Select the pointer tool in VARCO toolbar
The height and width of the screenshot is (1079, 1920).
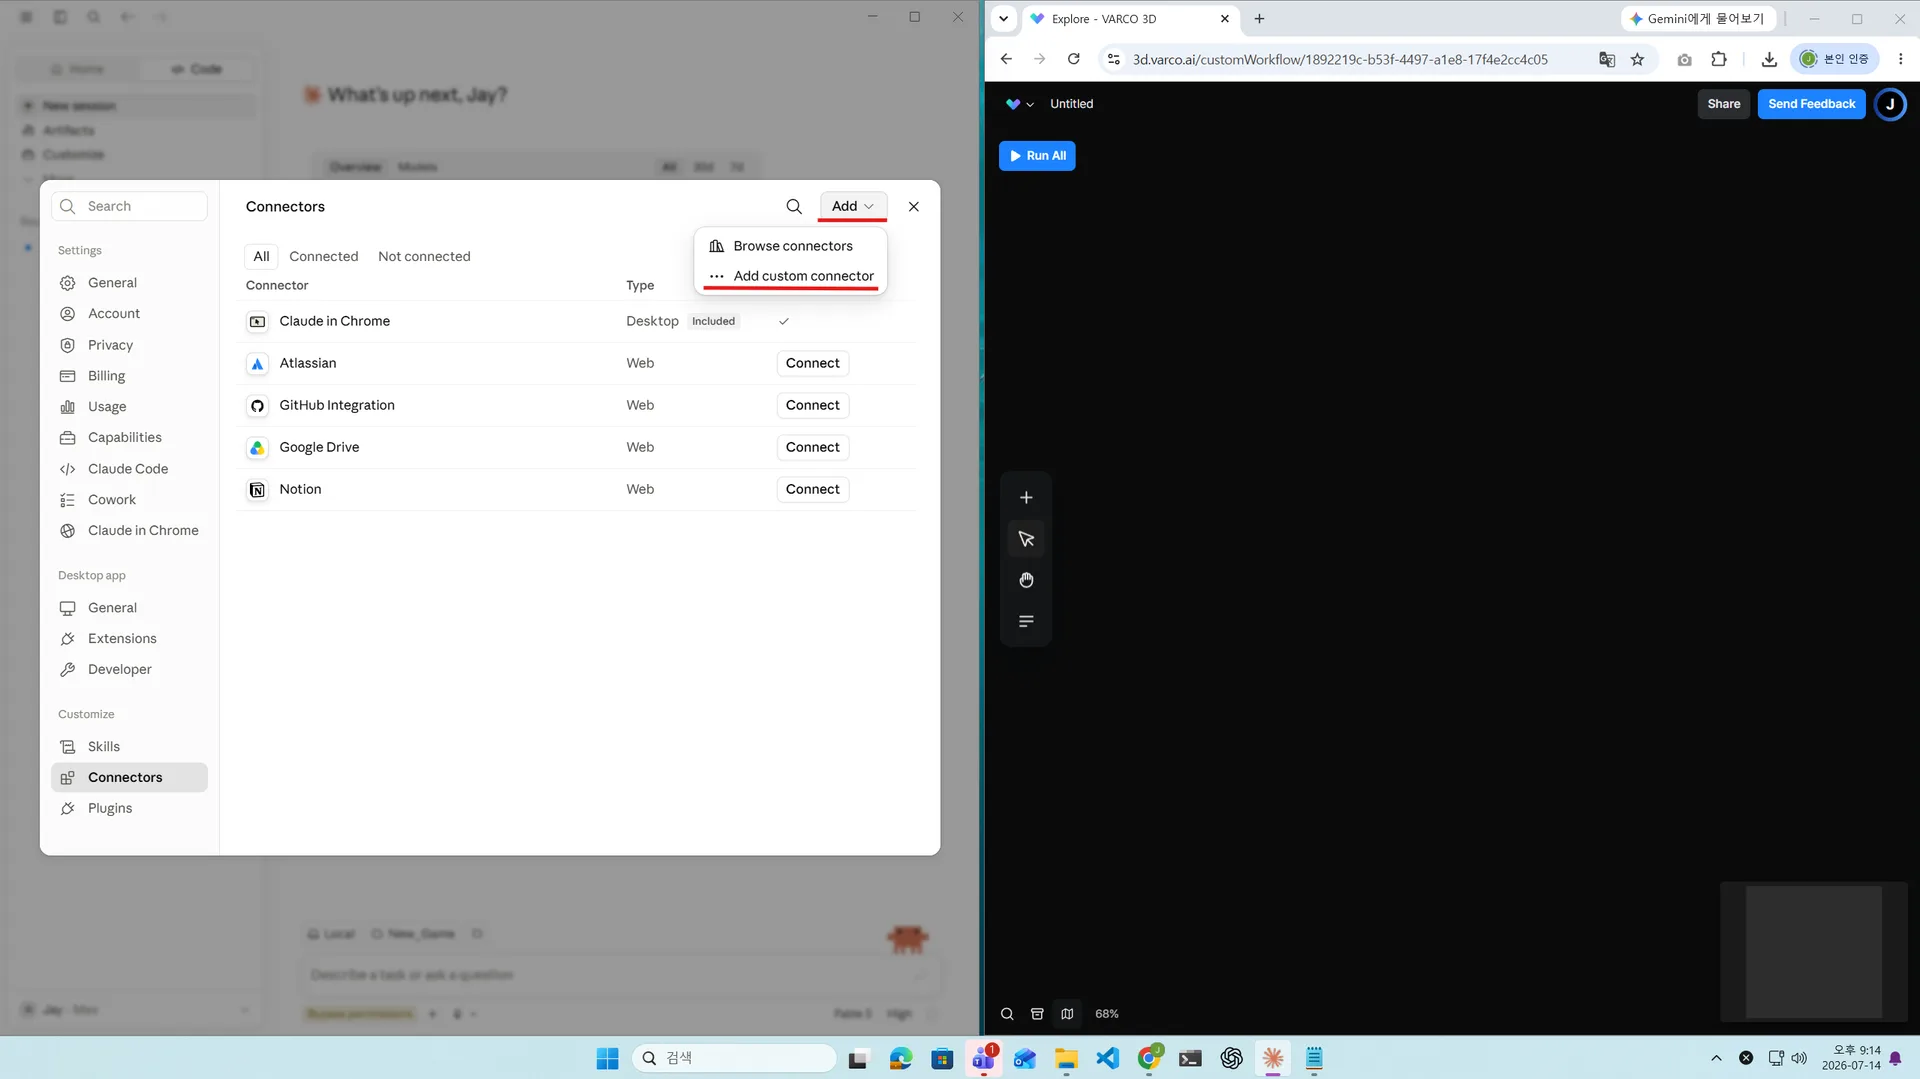coord(1026,539)
